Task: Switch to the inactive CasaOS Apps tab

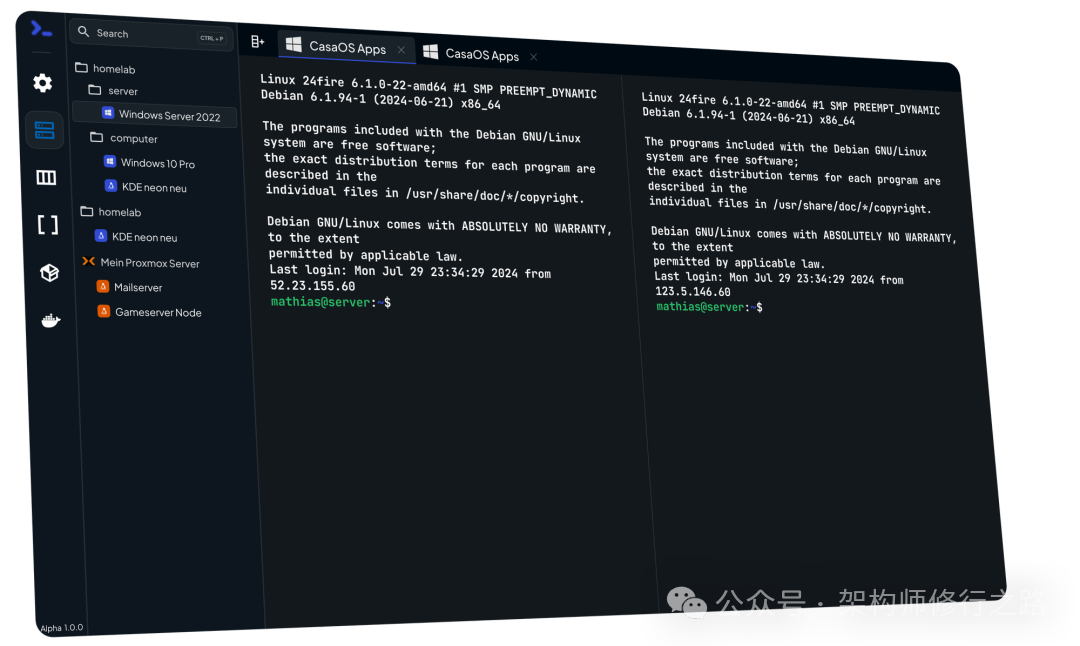Action: click(x=480, y=55)
